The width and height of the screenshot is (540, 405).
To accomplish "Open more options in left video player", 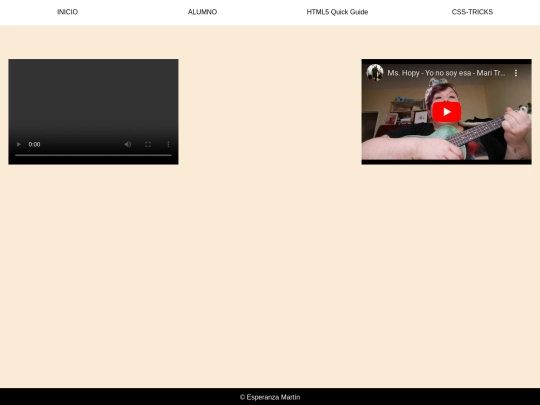I will click(x=168, y=144).
